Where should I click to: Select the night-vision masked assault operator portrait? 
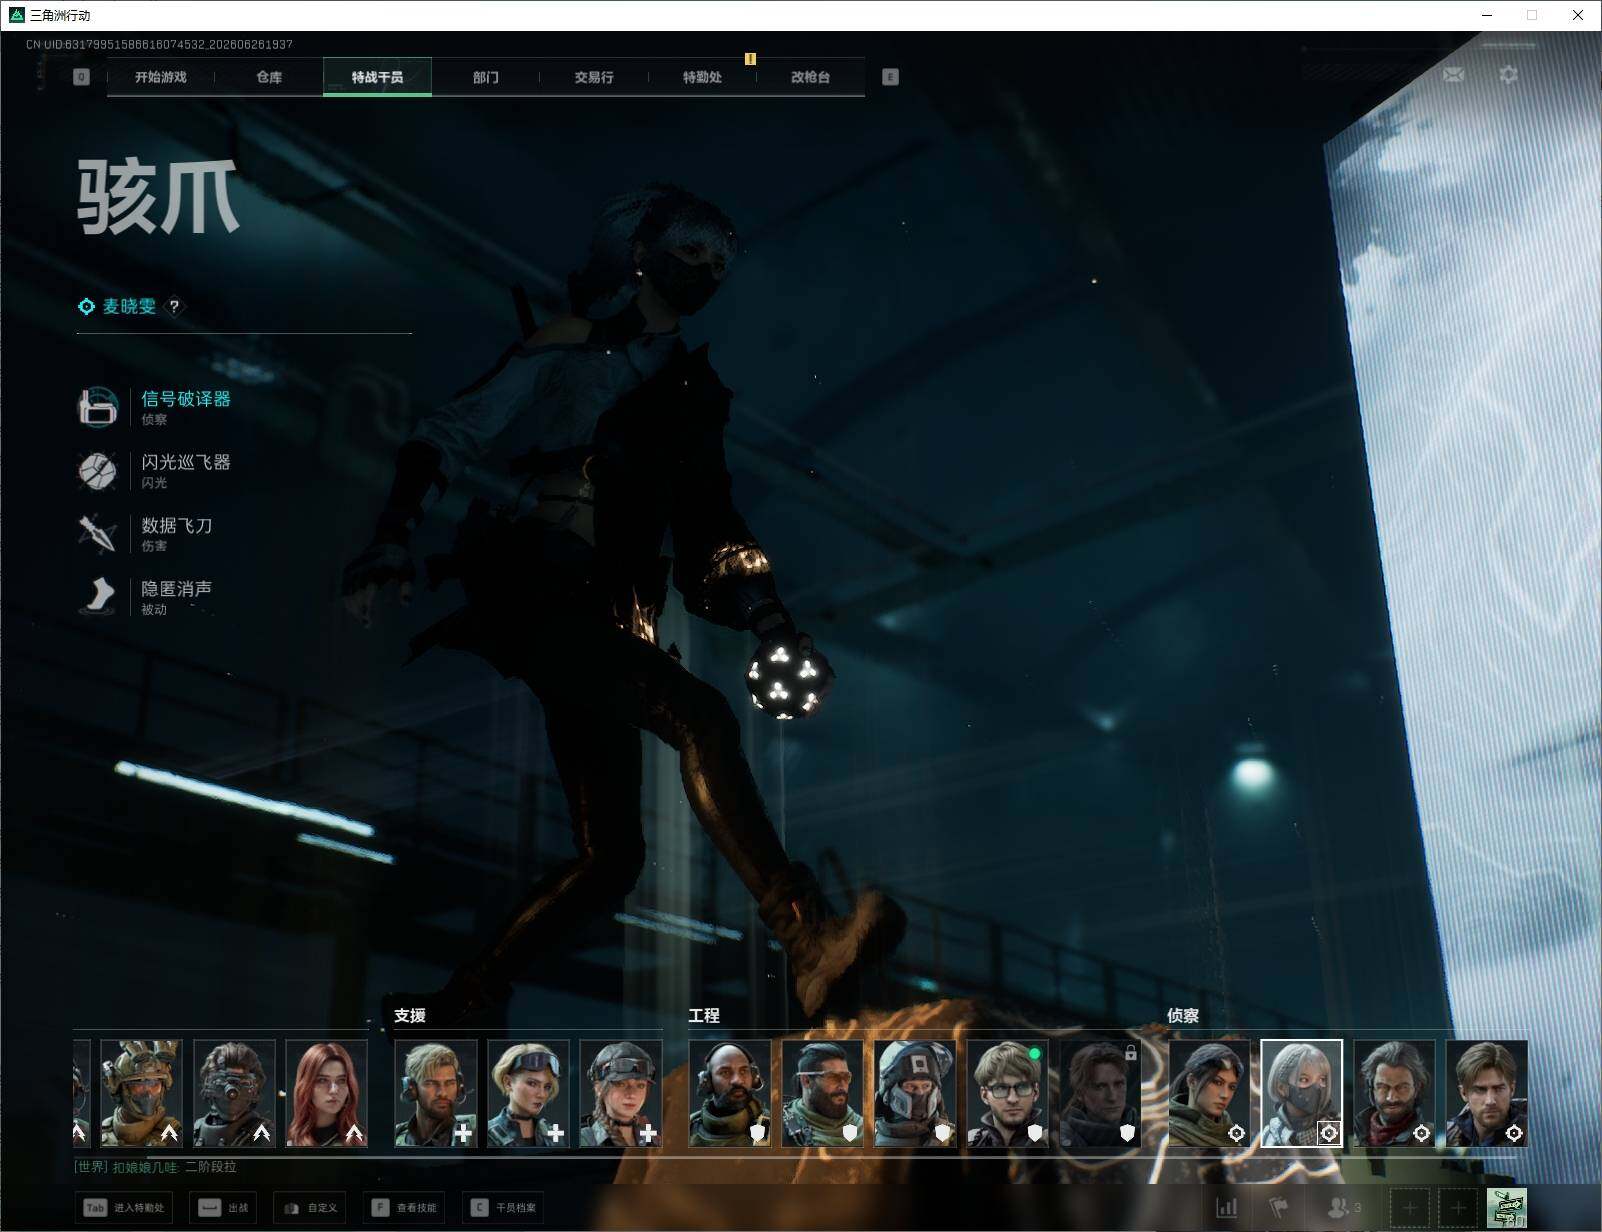coord(234,1093)
